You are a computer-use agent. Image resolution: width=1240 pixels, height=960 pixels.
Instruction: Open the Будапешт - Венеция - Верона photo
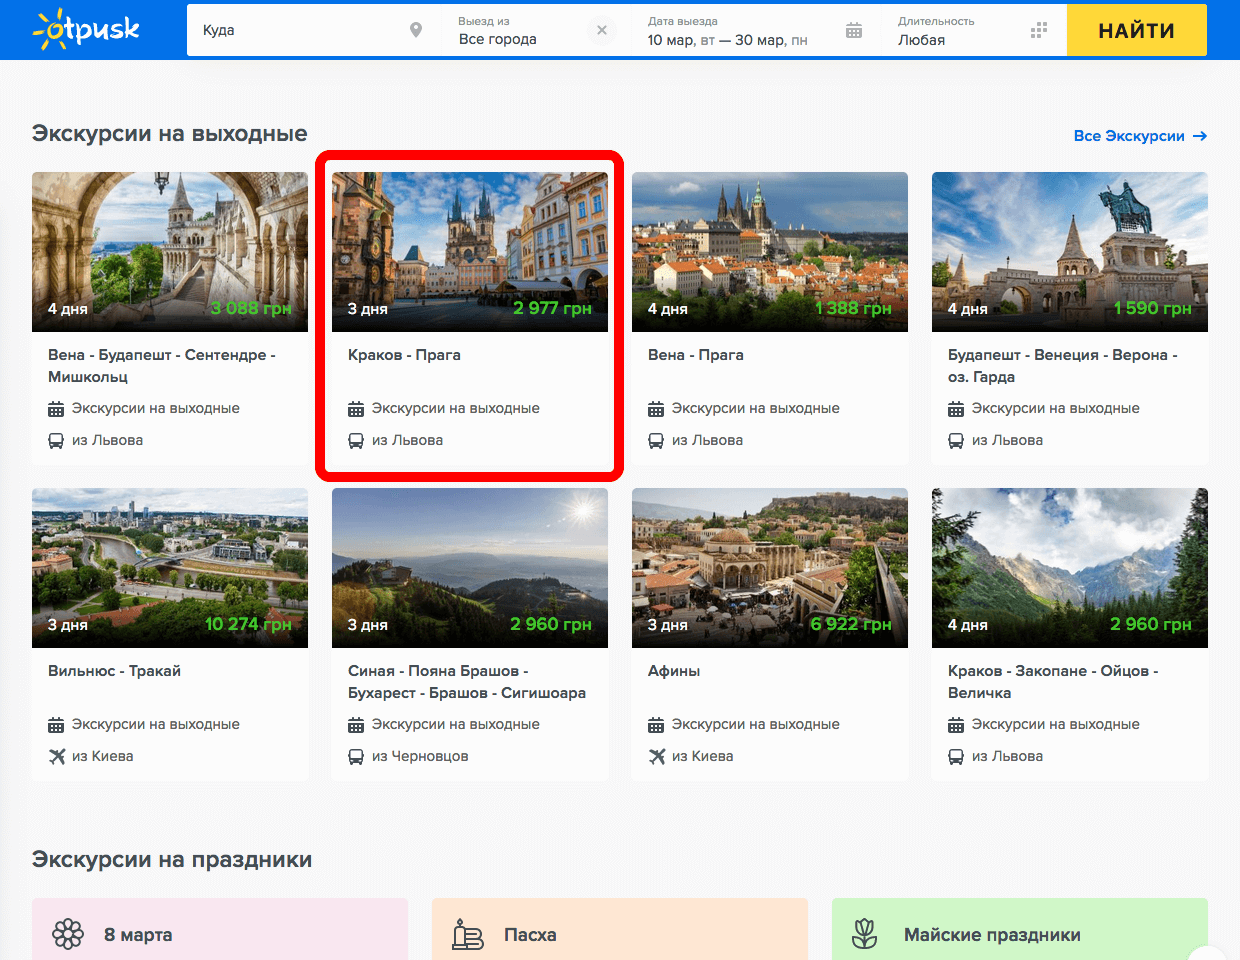click(x=1070, y=252)
